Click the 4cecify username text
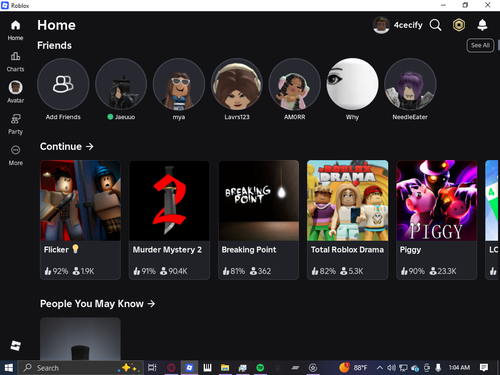The image size is (500, 375). coord(408,25)
